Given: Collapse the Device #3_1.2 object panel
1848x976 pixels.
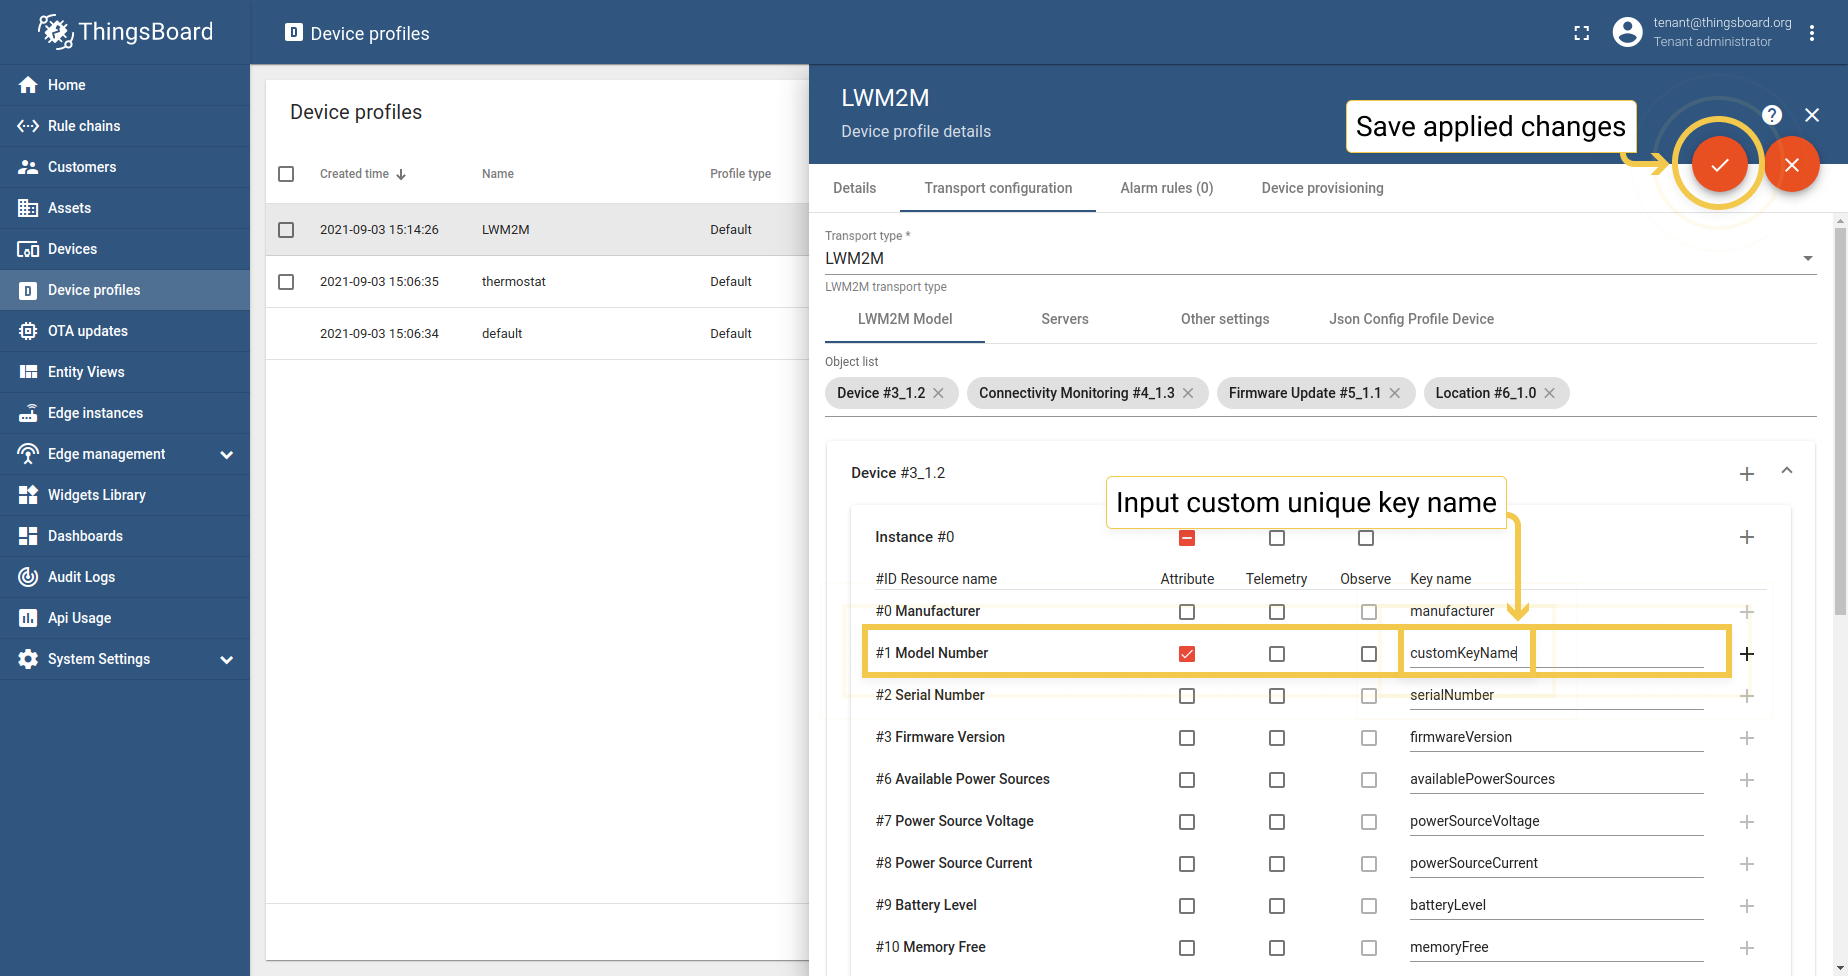Looking at the screenshot, I should click(1787, 471).
